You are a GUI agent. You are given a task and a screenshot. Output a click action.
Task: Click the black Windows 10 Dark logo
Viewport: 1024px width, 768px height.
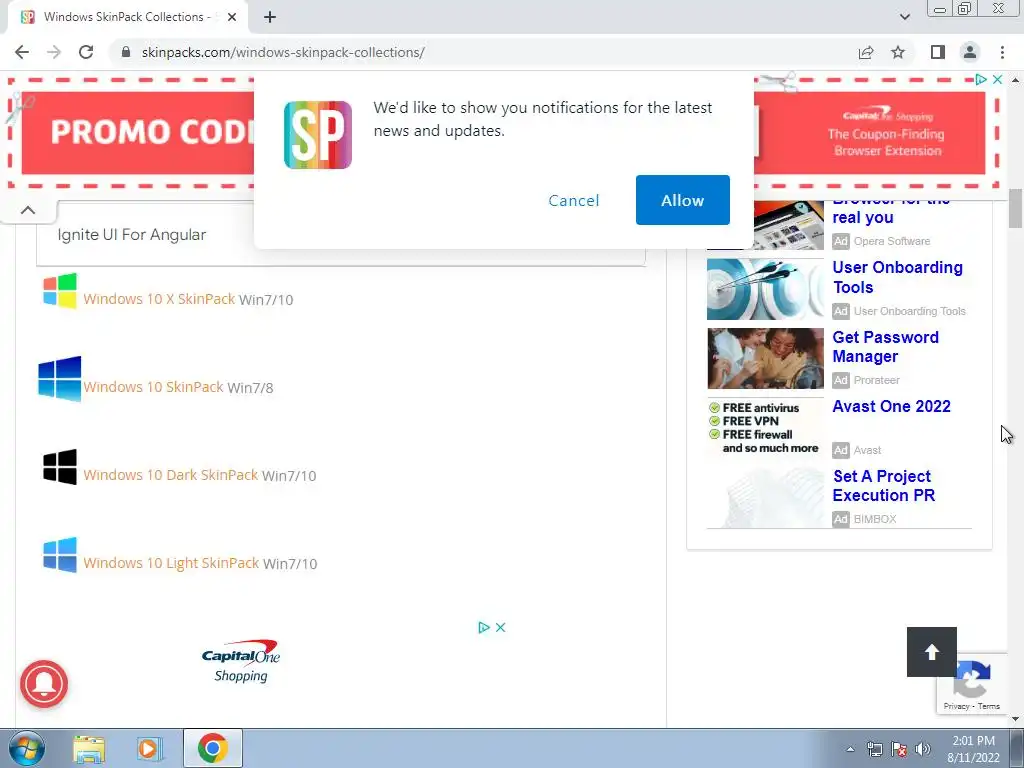59,466
